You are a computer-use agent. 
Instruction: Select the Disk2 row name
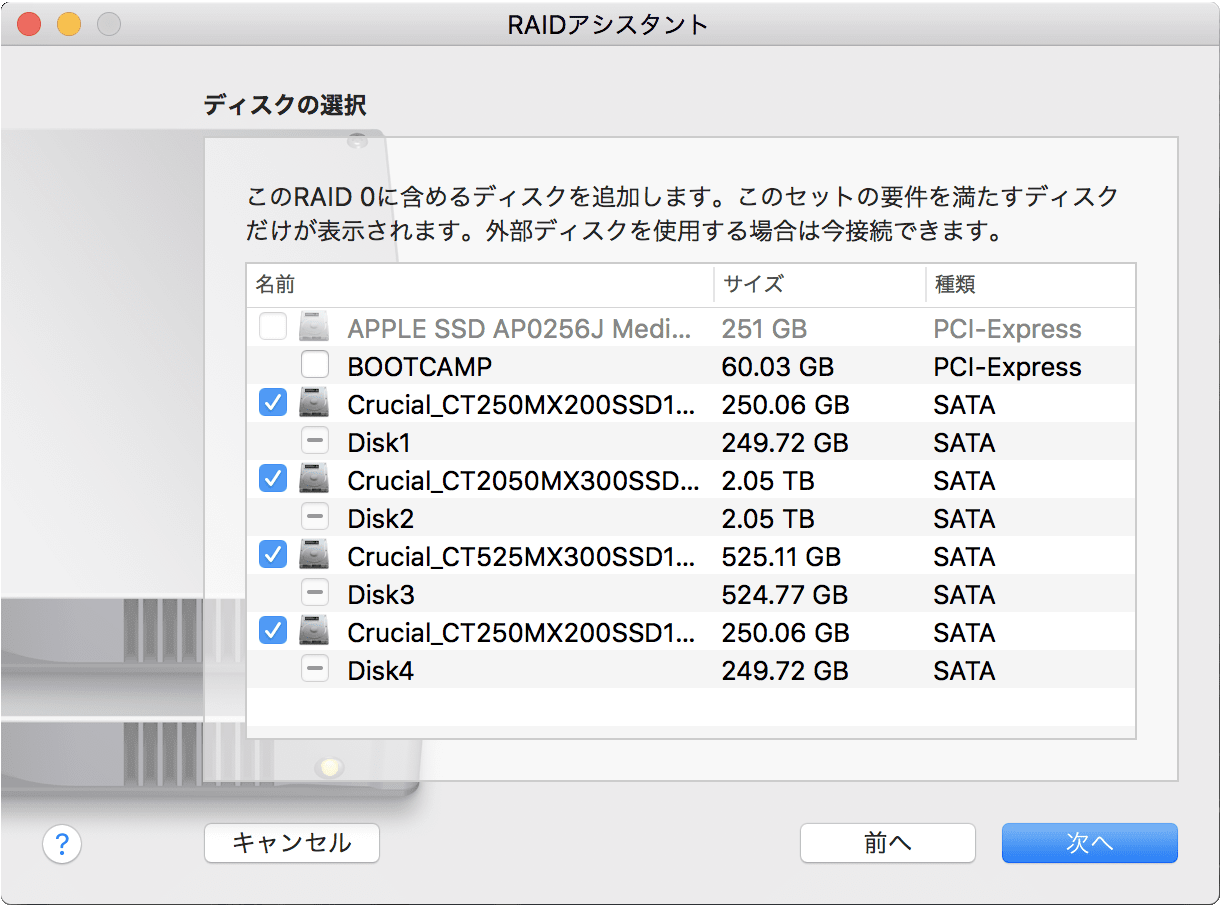pos(380,519)
